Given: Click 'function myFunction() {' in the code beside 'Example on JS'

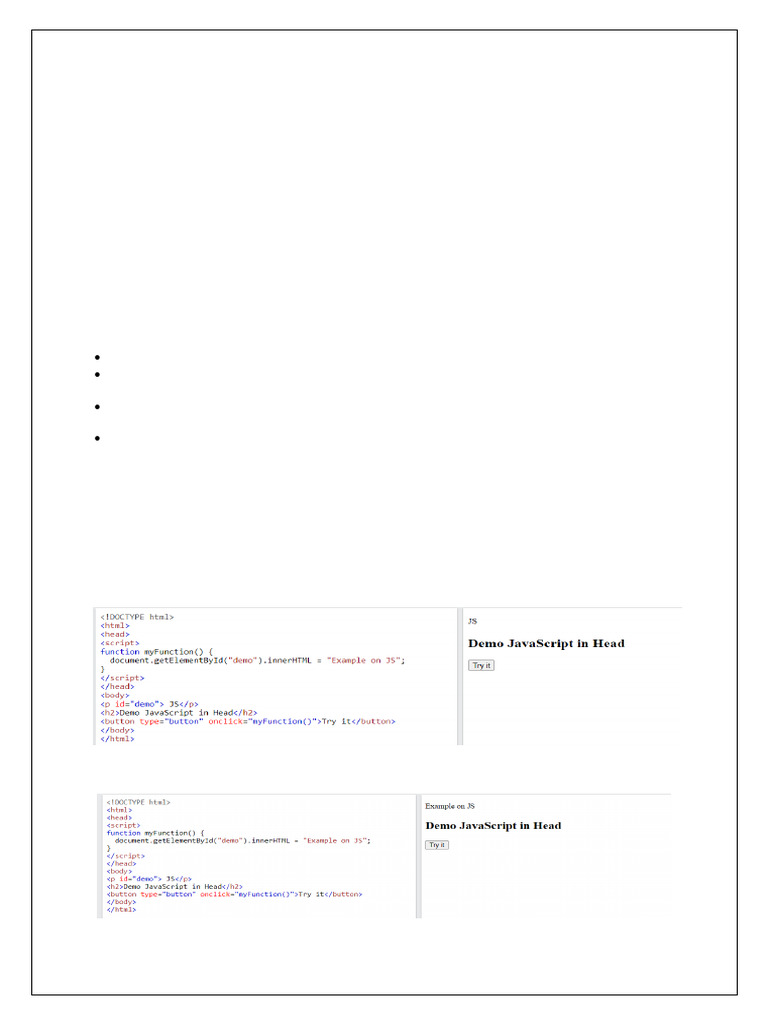Looking at the screenshot, I should coord(155,833).
